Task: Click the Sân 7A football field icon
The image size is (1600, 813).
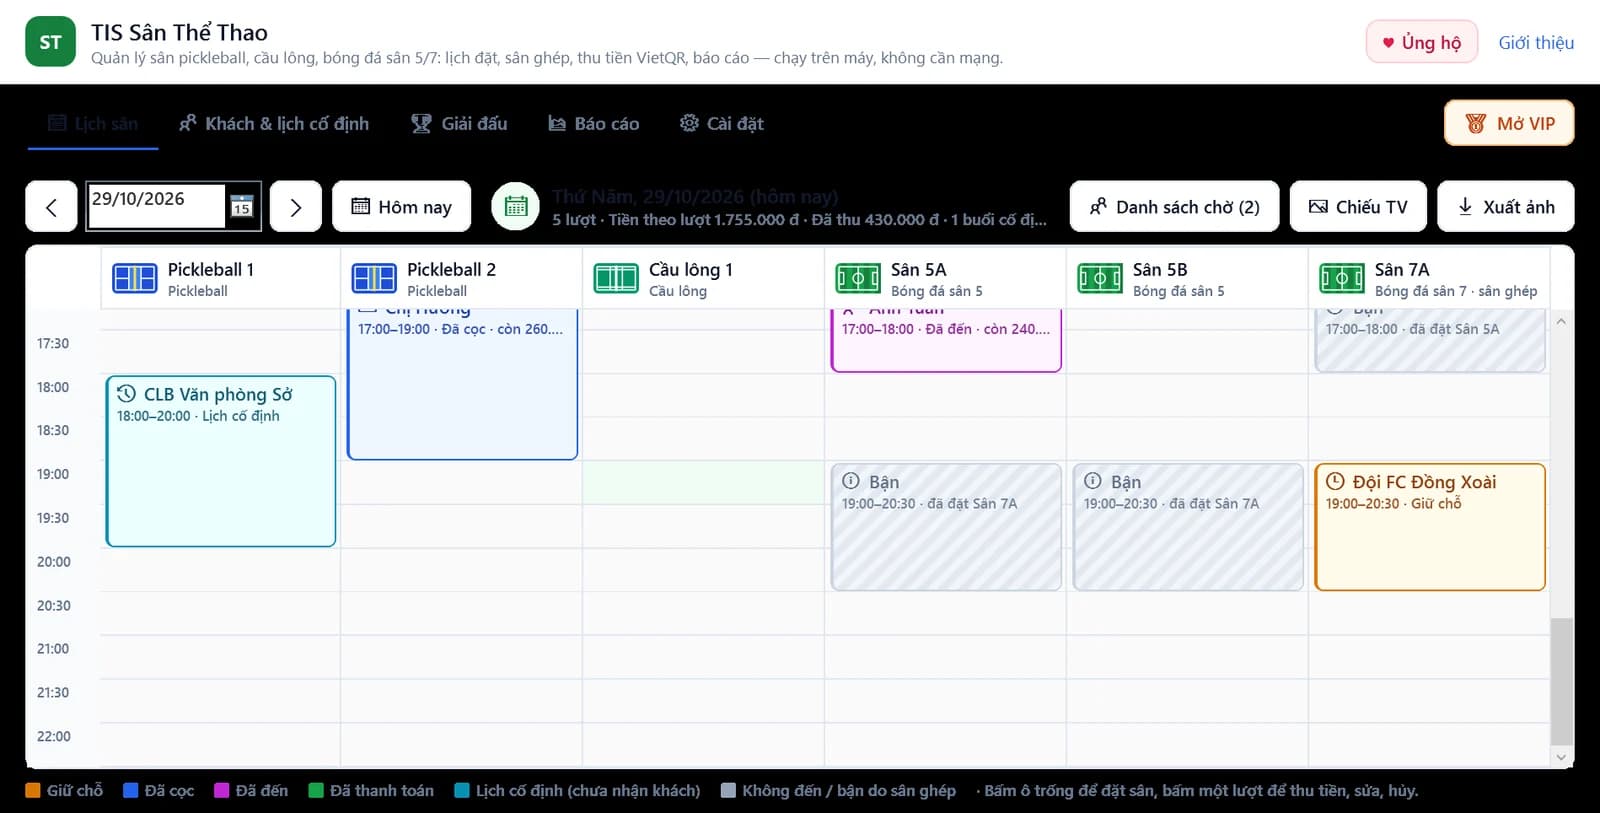Action: (x=1342, y=278)
